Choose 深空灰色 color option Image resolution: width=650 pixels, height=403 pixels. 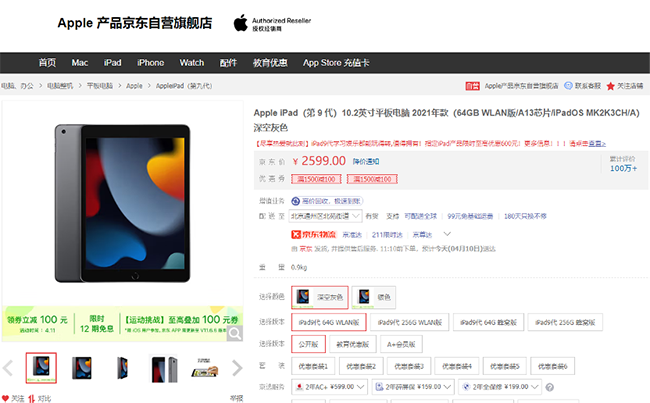point(320,297)
